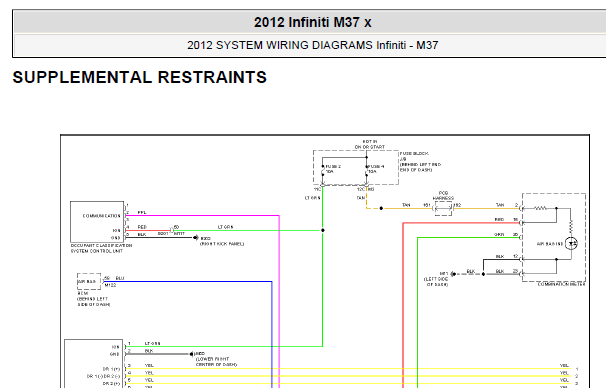Click the dashed AIR BAG box of BCM

point(89,281)
